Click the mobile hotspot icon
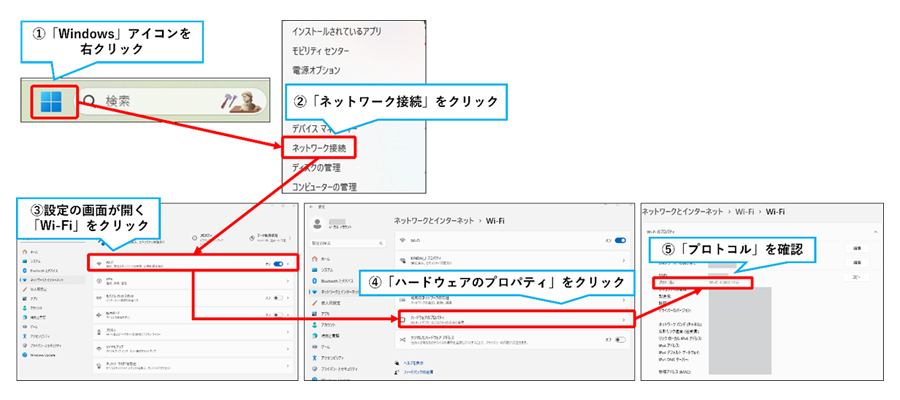This screenshot has height=400, width=900. (99, 298)
